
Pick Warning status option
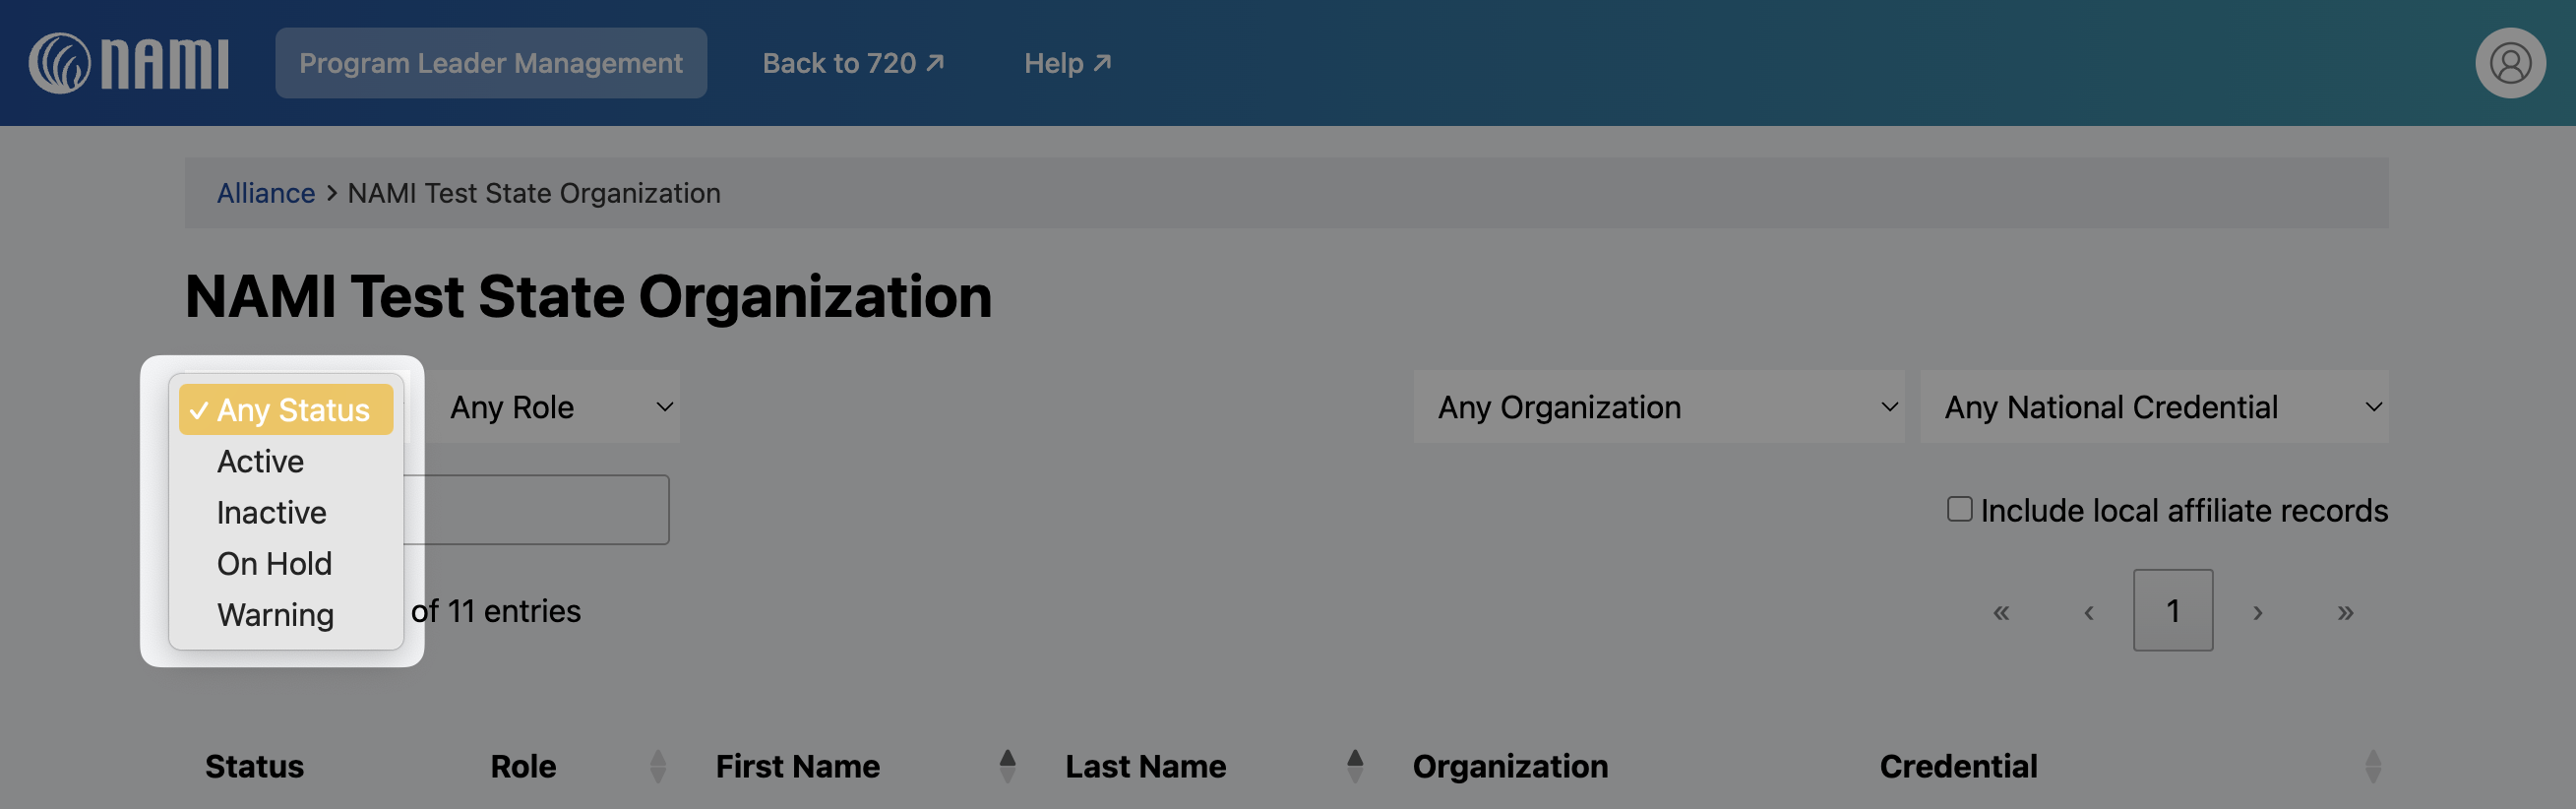point(286,614)
